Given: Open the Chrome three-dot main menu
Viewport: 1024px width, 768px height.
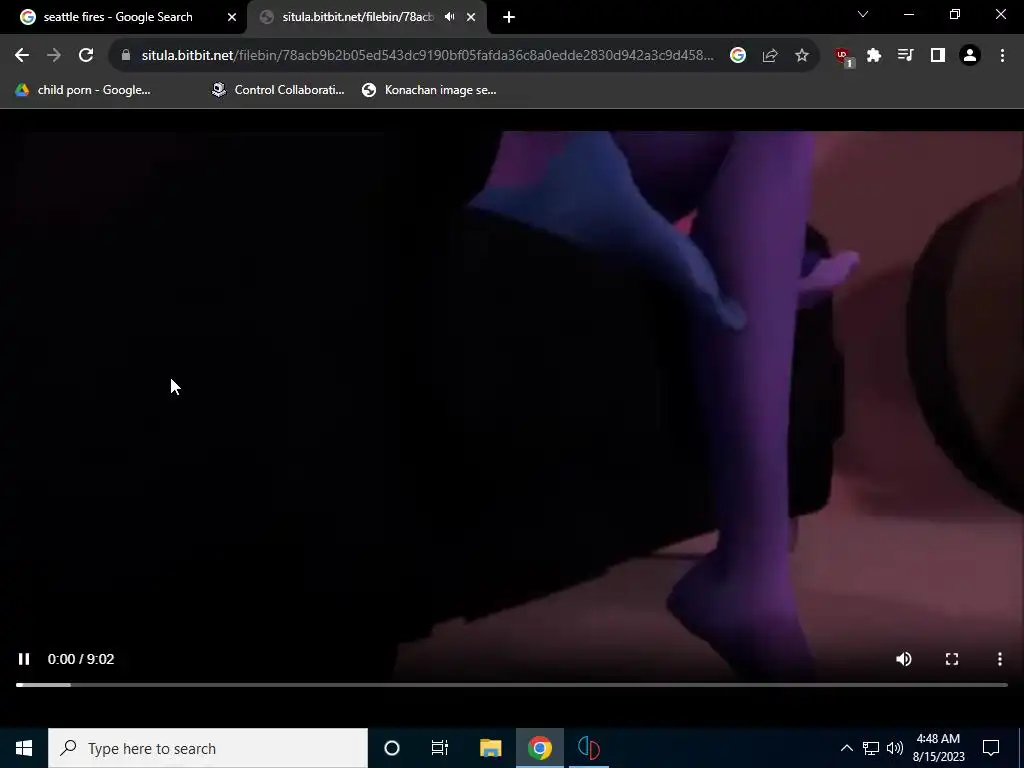Looking at the screenshot, I should [1002, 56].
